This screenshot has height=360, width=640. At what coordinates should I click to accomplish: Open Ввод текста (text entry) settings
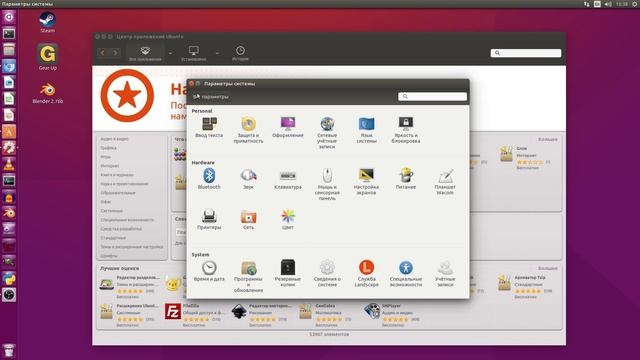point(209,127)
